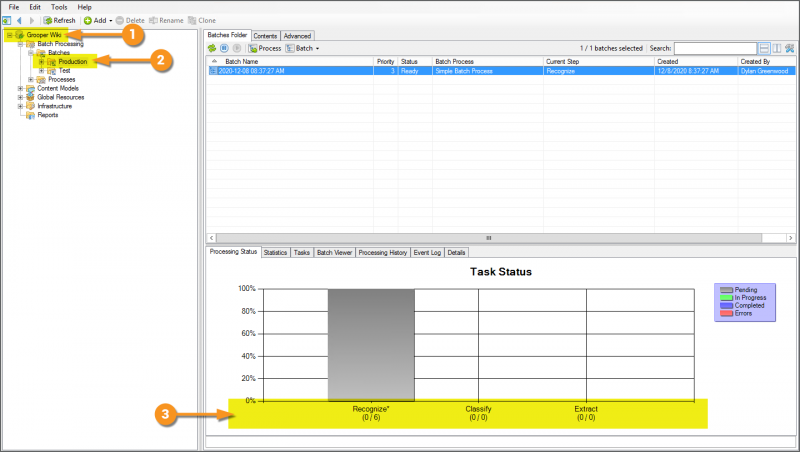Click the gray resume play icon

[x=237, y=48]
